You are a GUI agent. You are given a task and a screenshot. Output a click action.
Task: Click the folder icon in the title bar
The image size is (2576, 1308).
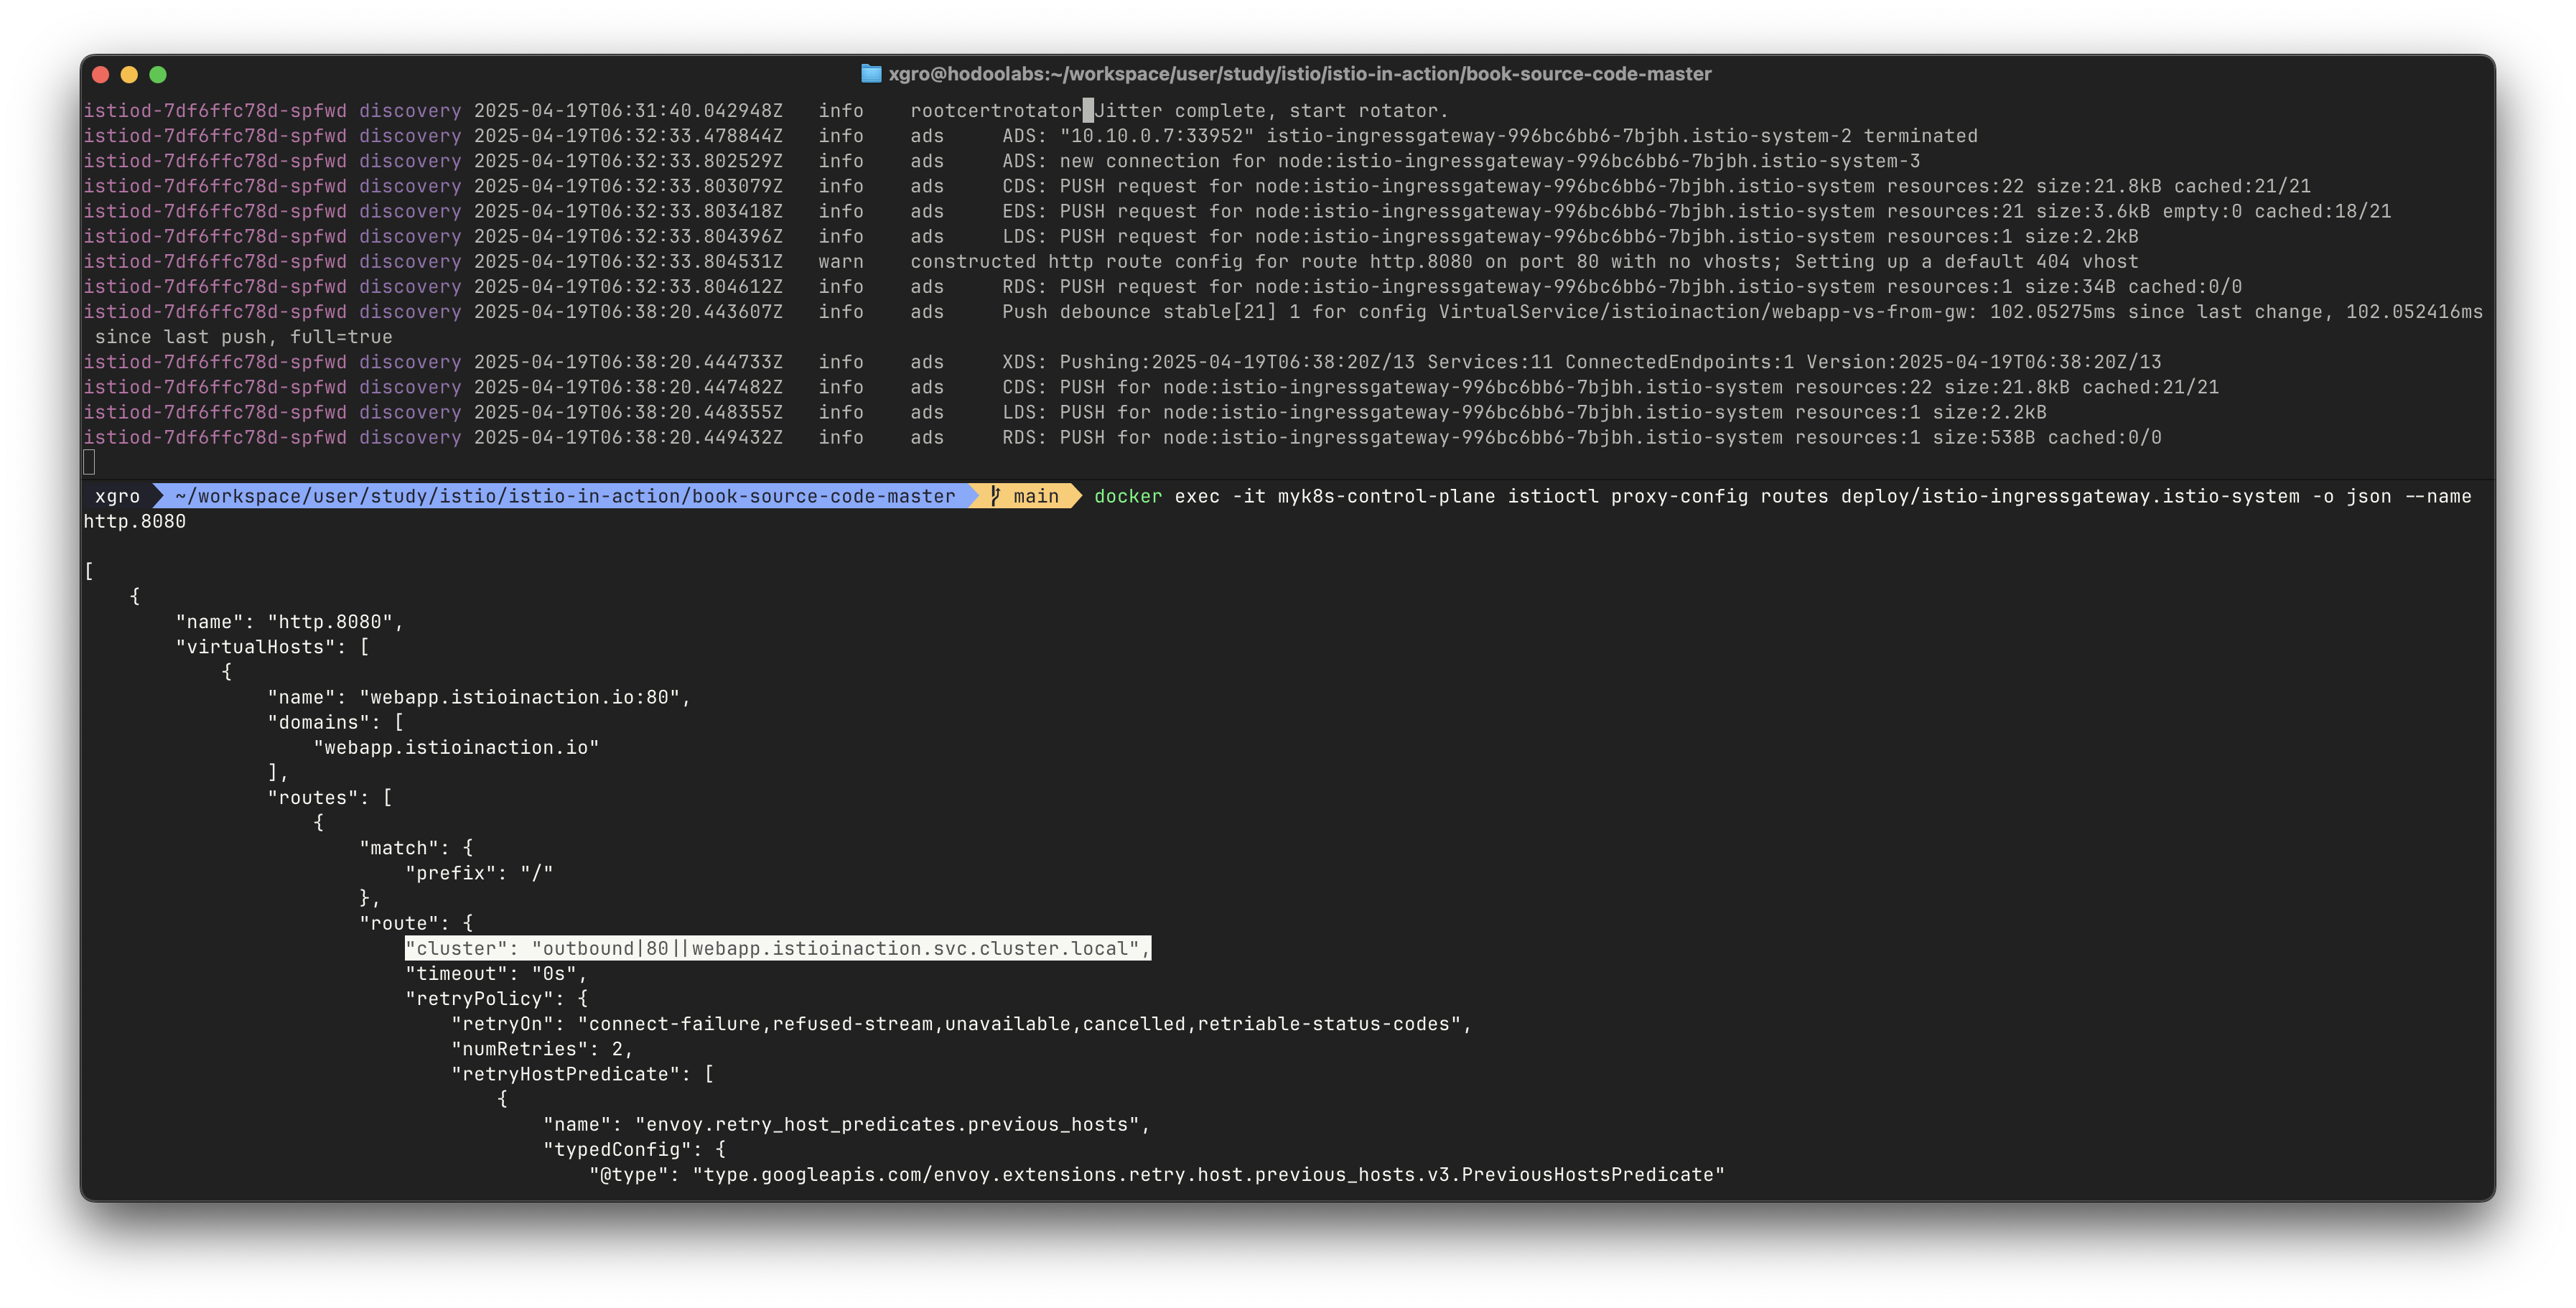[871, 74]
